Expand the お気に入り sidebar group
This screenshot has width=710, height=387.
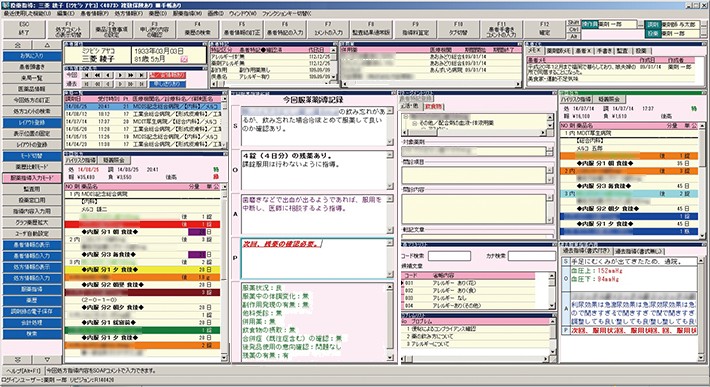point(32,56)
